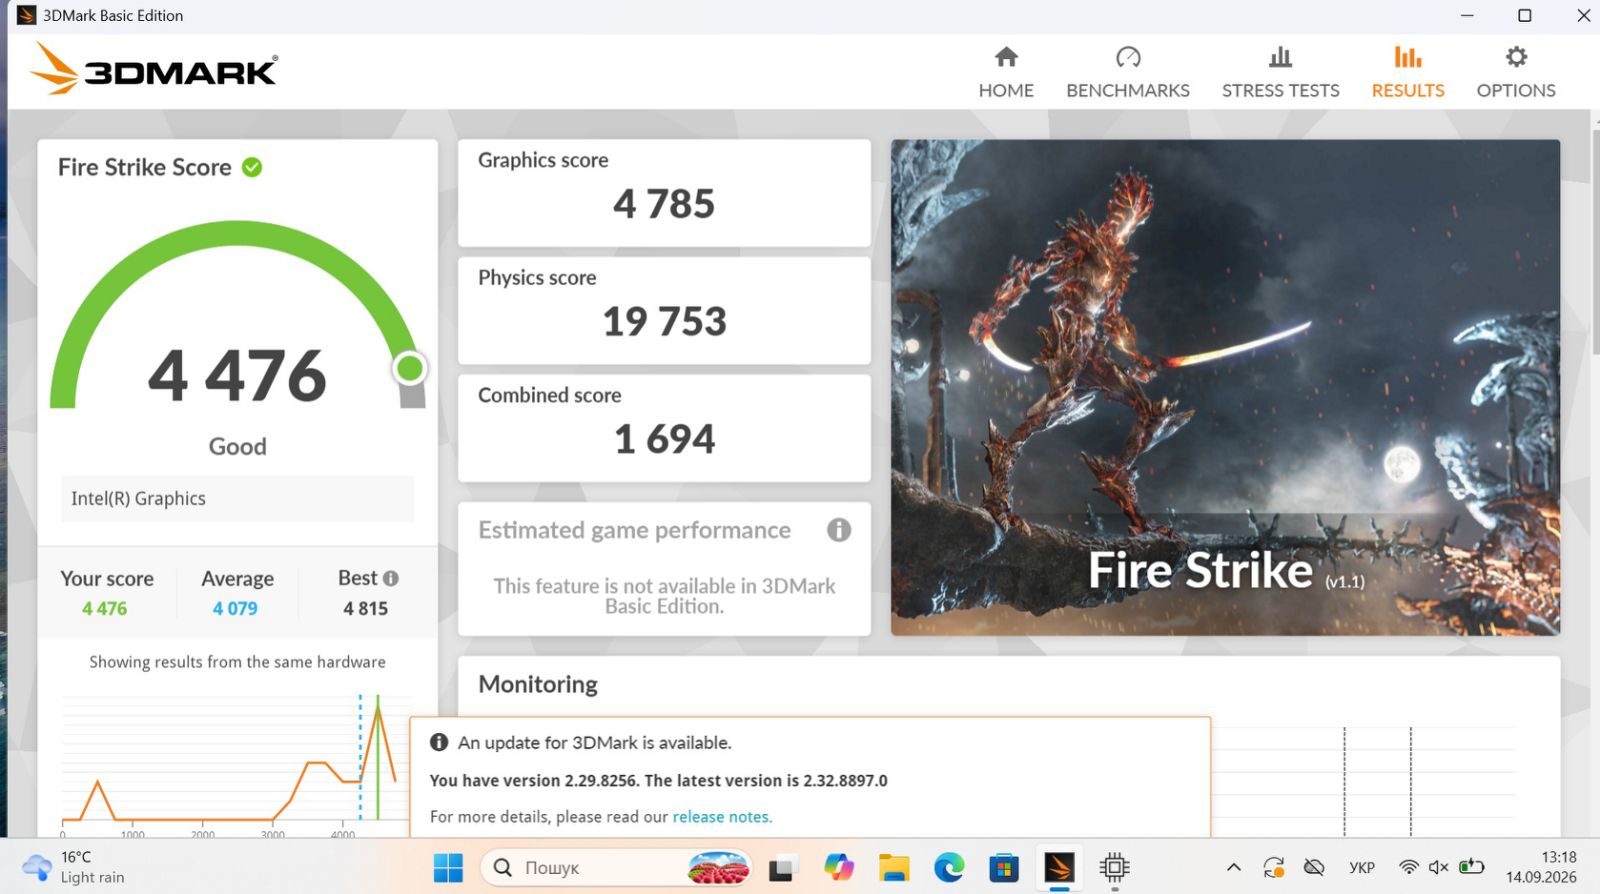Click the best score value 4 815
Viewport: 1600px width, 894px height.
365,608
